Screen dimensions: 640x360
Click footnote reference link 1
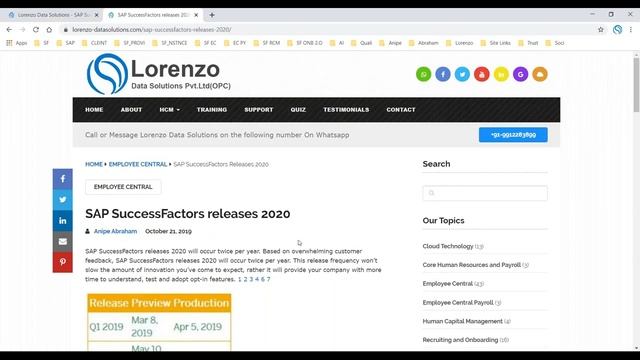pos(240,279)
